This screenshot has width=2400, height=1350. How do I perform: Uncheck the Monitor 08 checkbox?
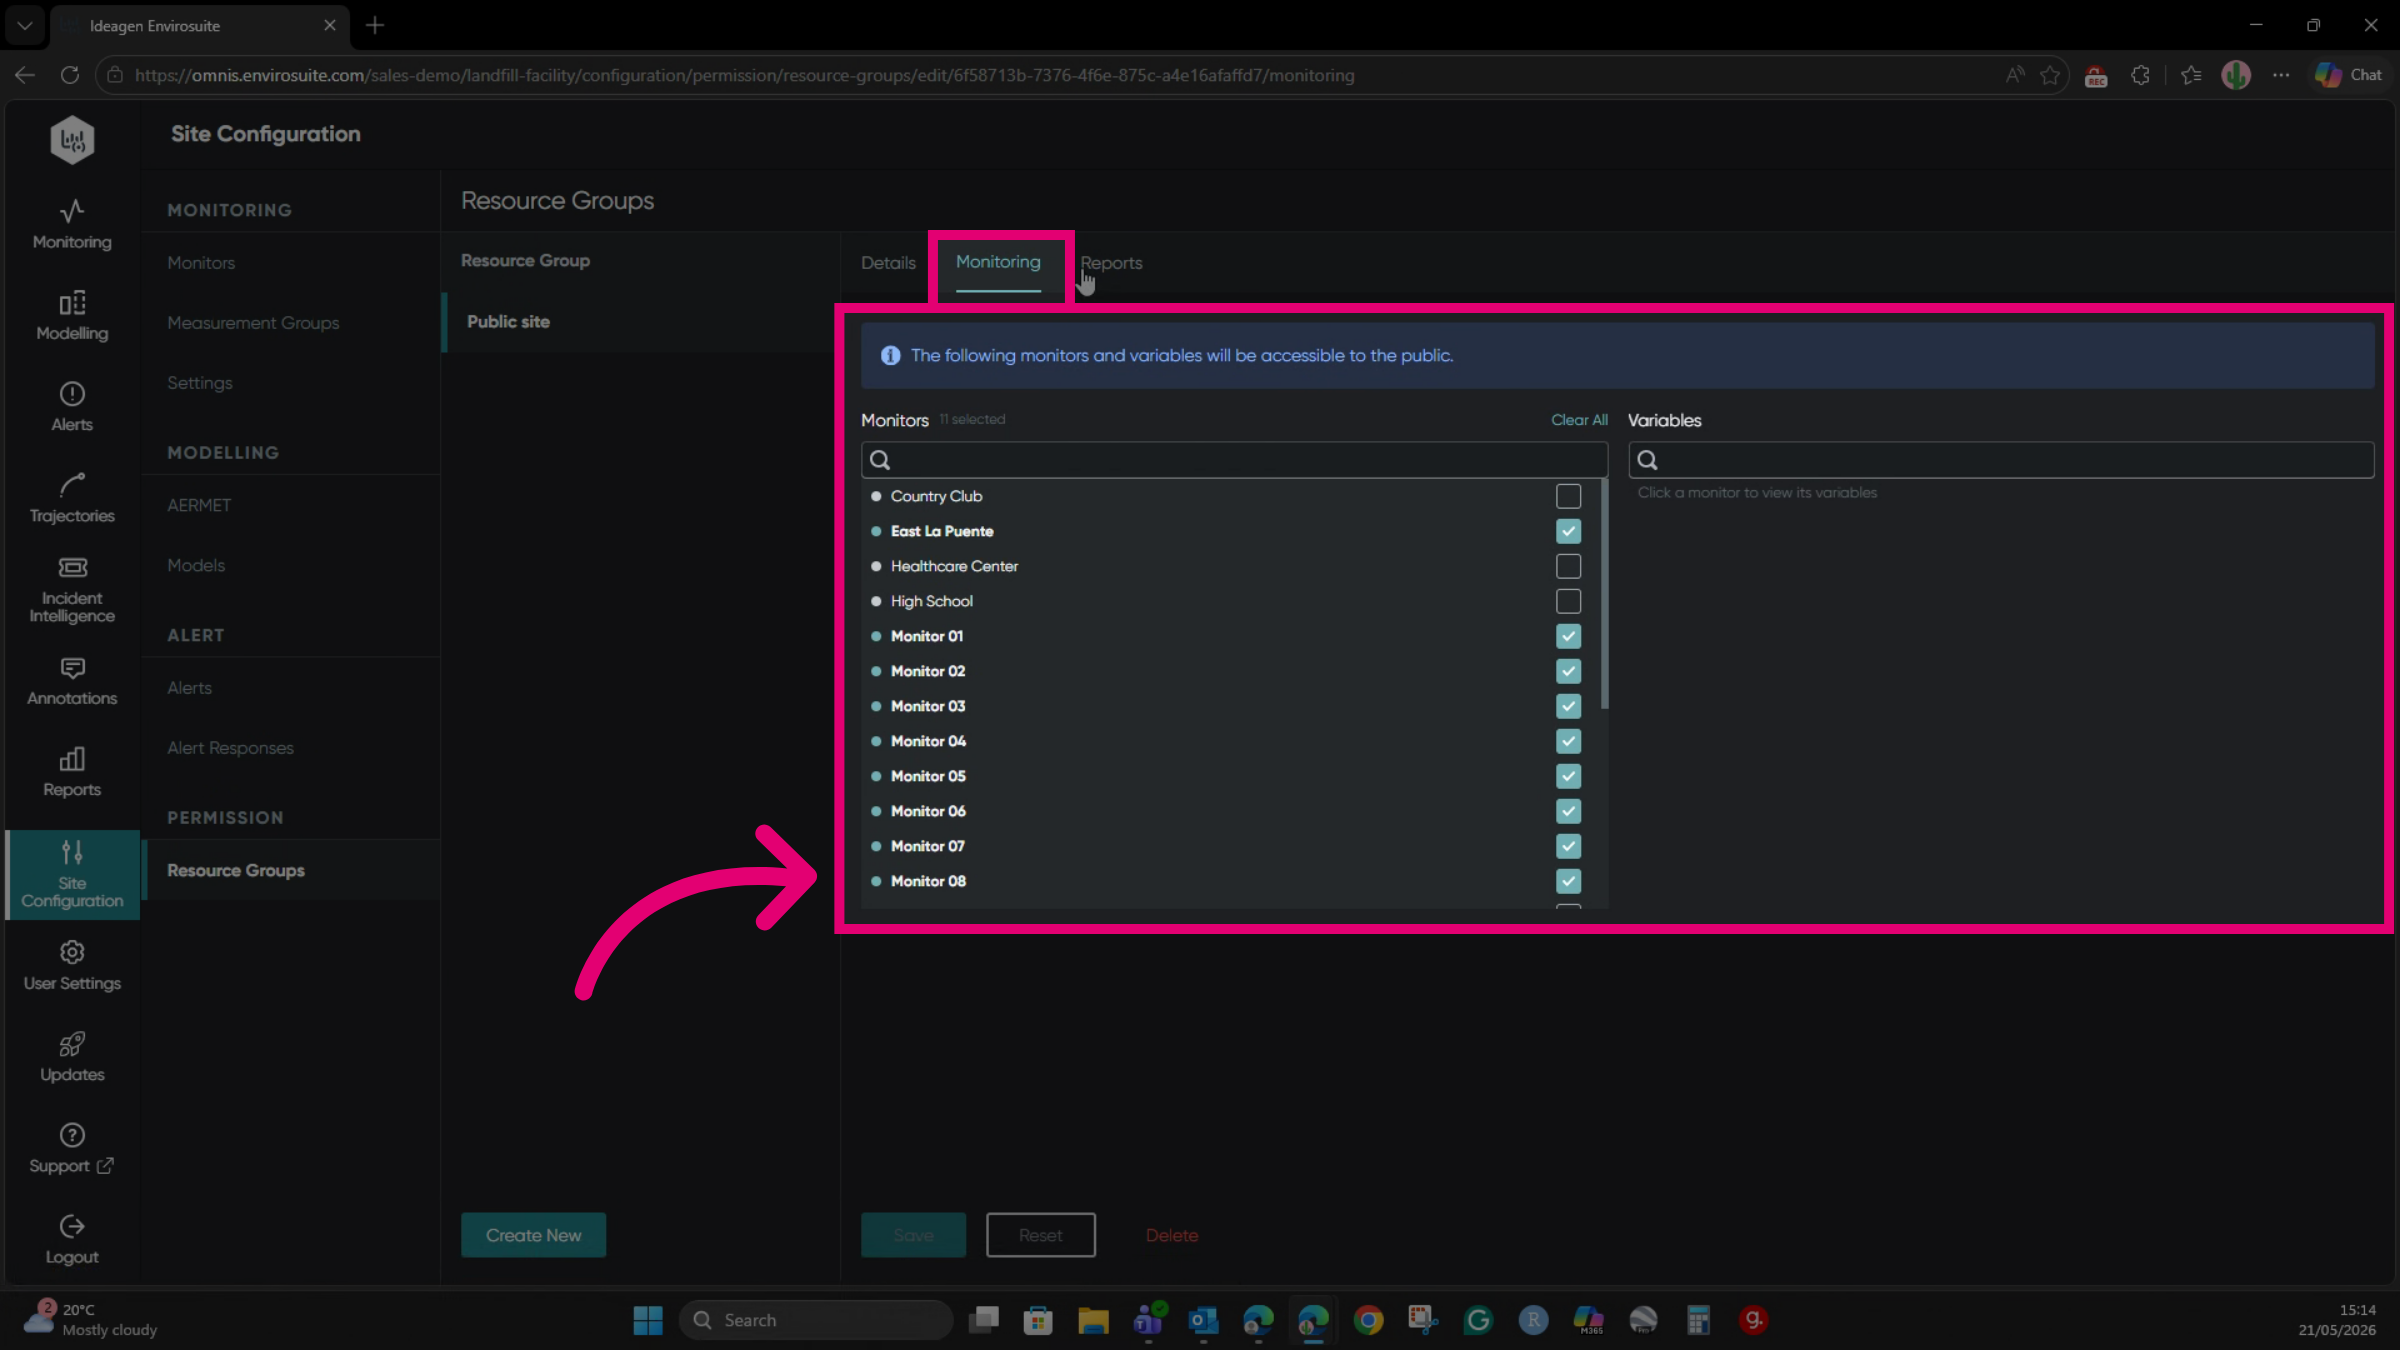coord(1568,881)
